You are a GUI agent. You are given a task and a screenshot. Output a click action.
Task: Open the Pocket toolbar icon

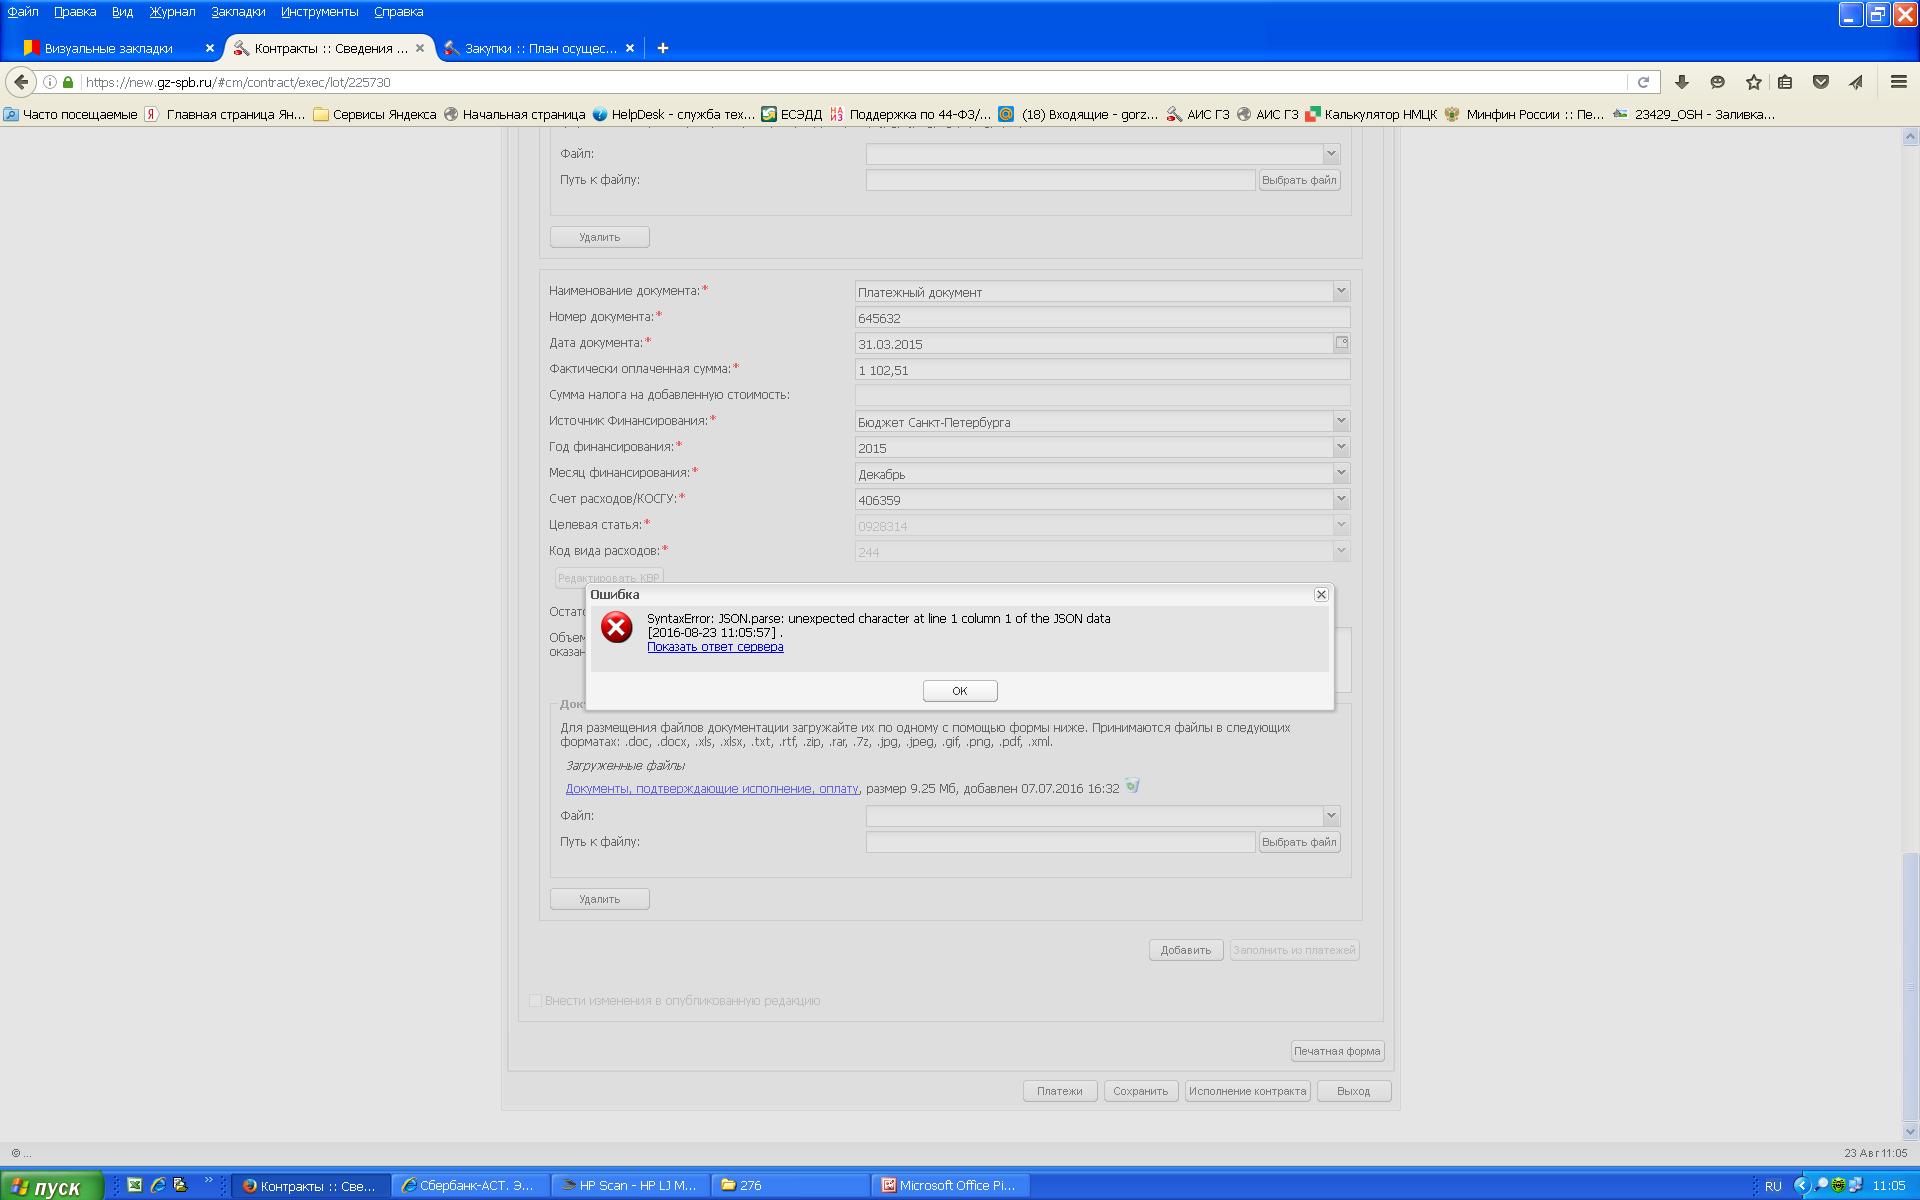coord(1821,82)
